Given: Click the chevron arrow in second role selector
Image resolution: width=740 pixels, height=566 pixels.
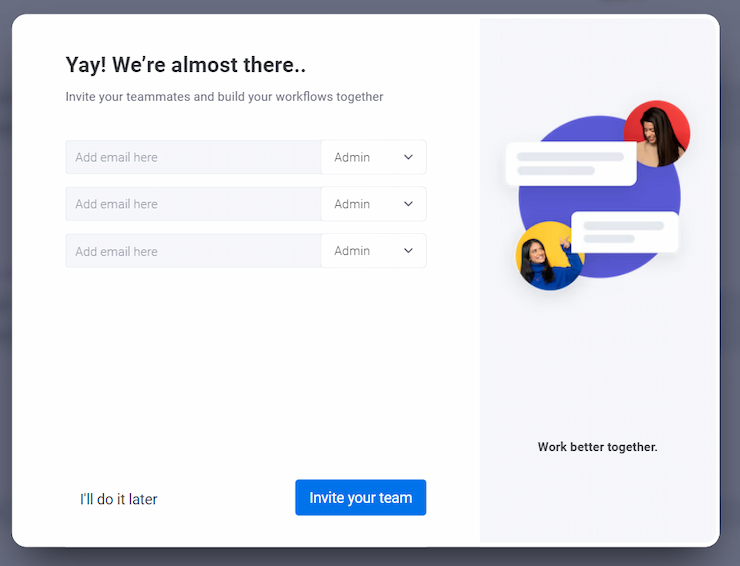Looking at the screenshot, I should 408,204.
